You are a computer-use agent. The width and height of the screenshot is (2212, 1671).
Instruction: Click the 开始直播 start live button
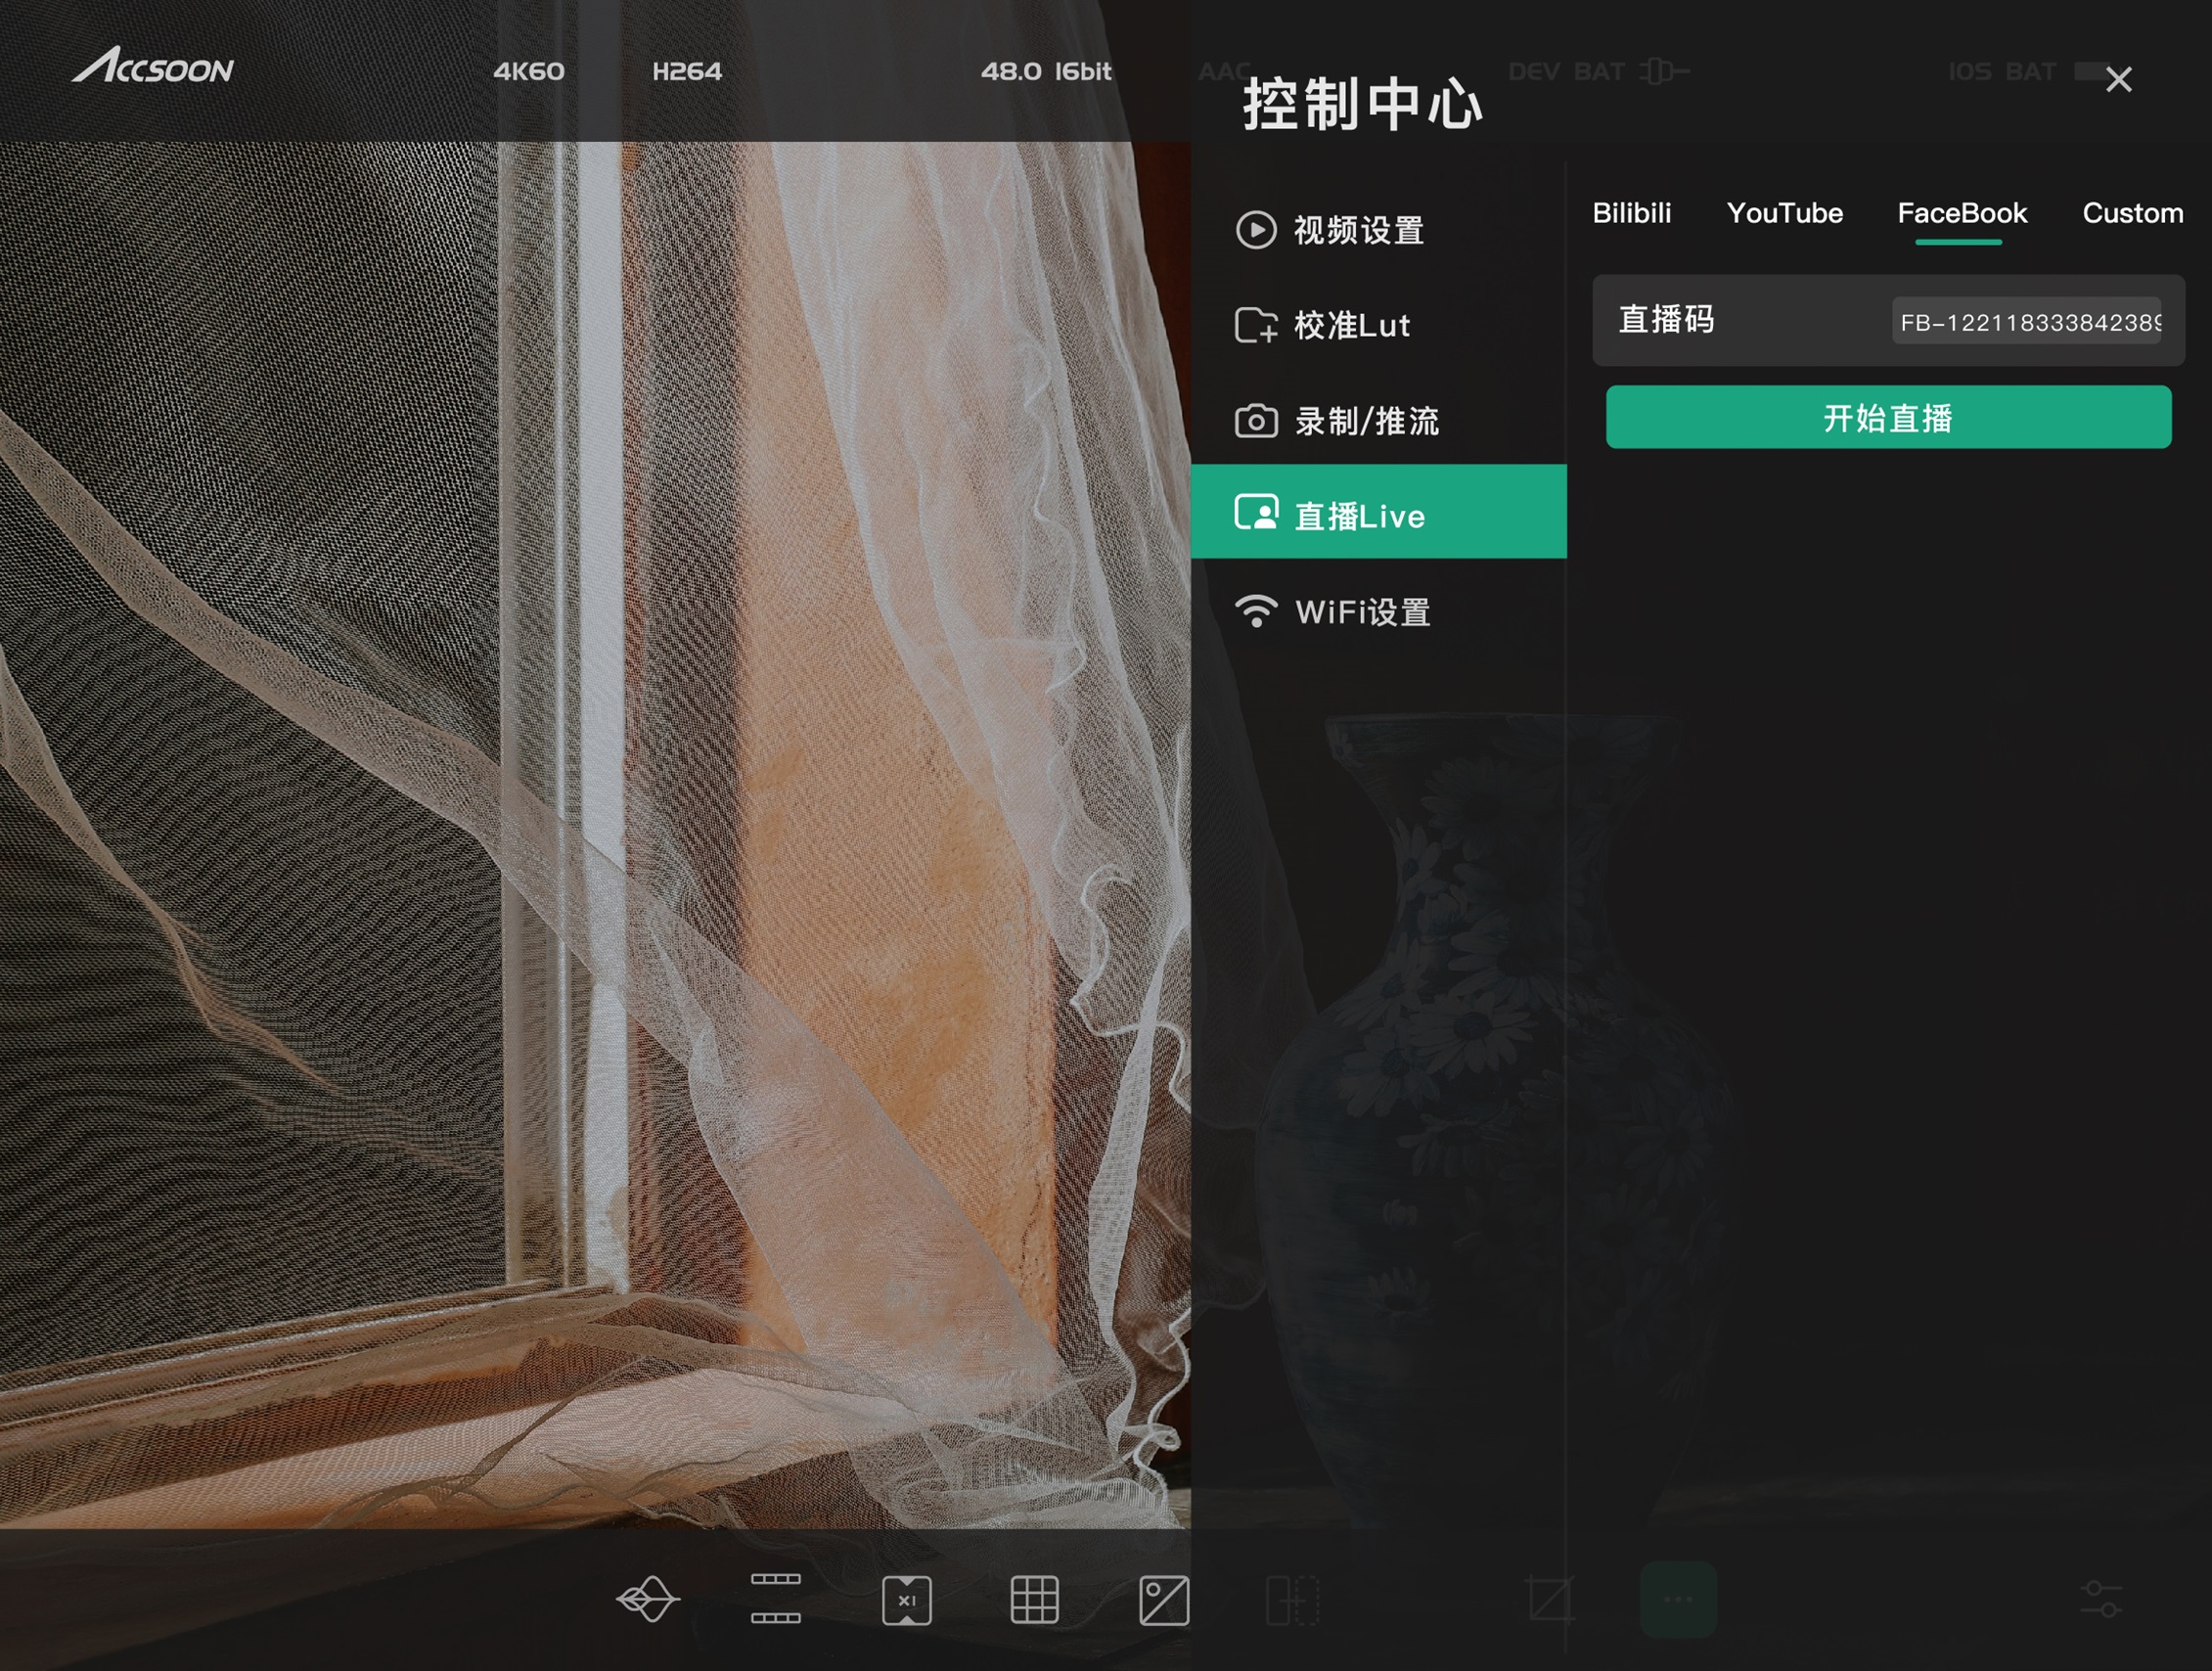(1888, 417)
